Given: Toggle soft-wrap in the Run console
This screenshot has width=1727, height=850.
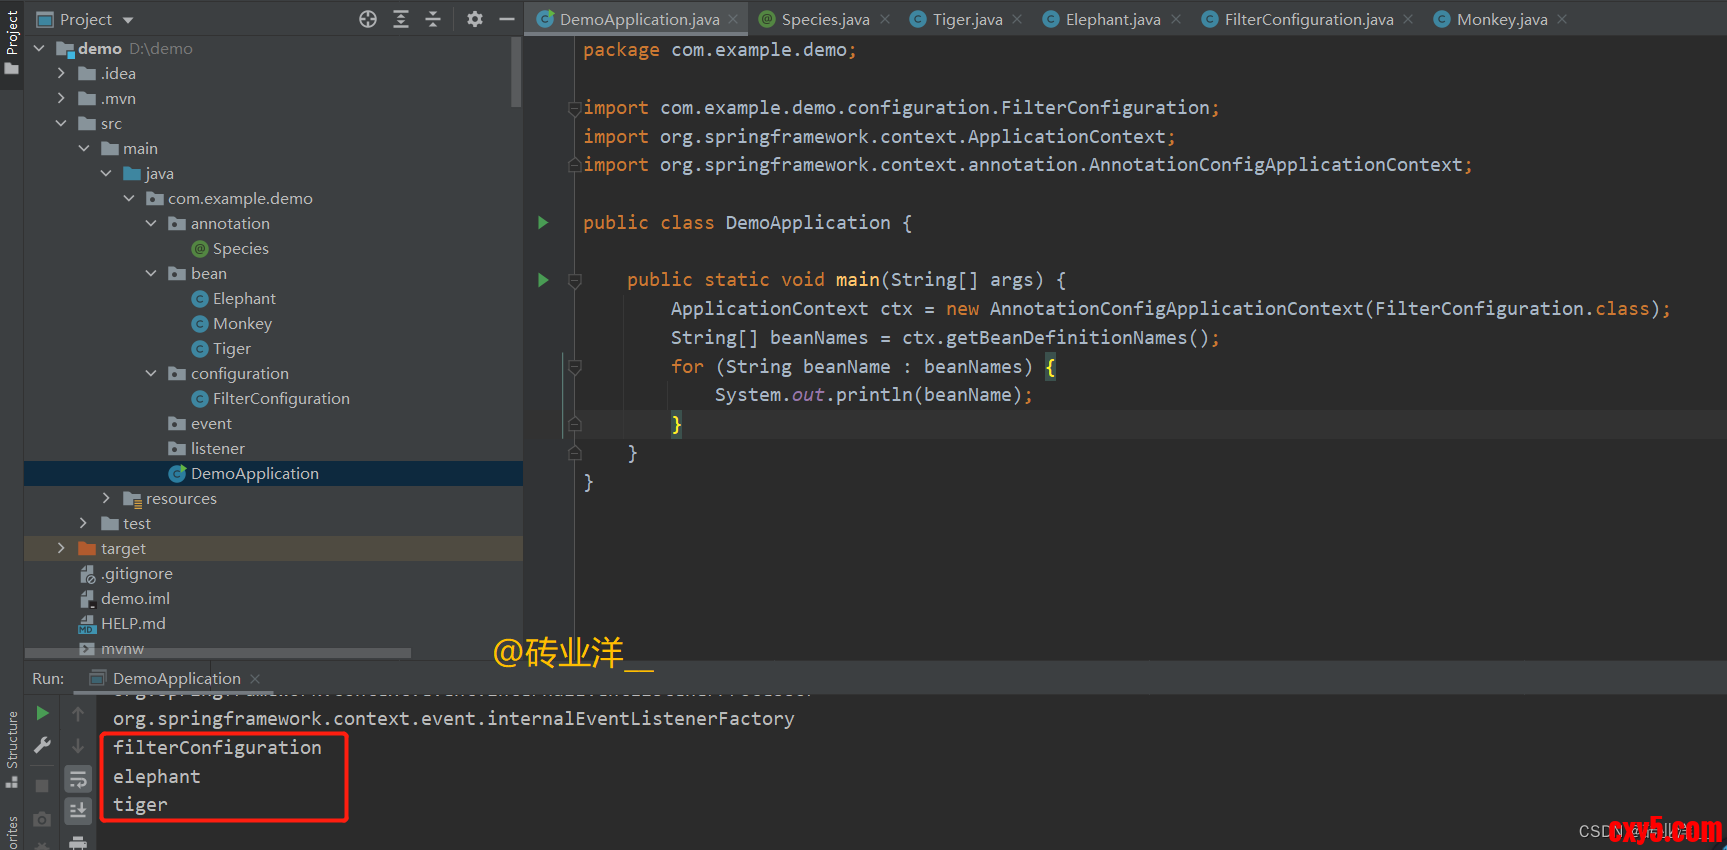Looking at the screenshot, I should pyautogui.click(x=78, y=779).
